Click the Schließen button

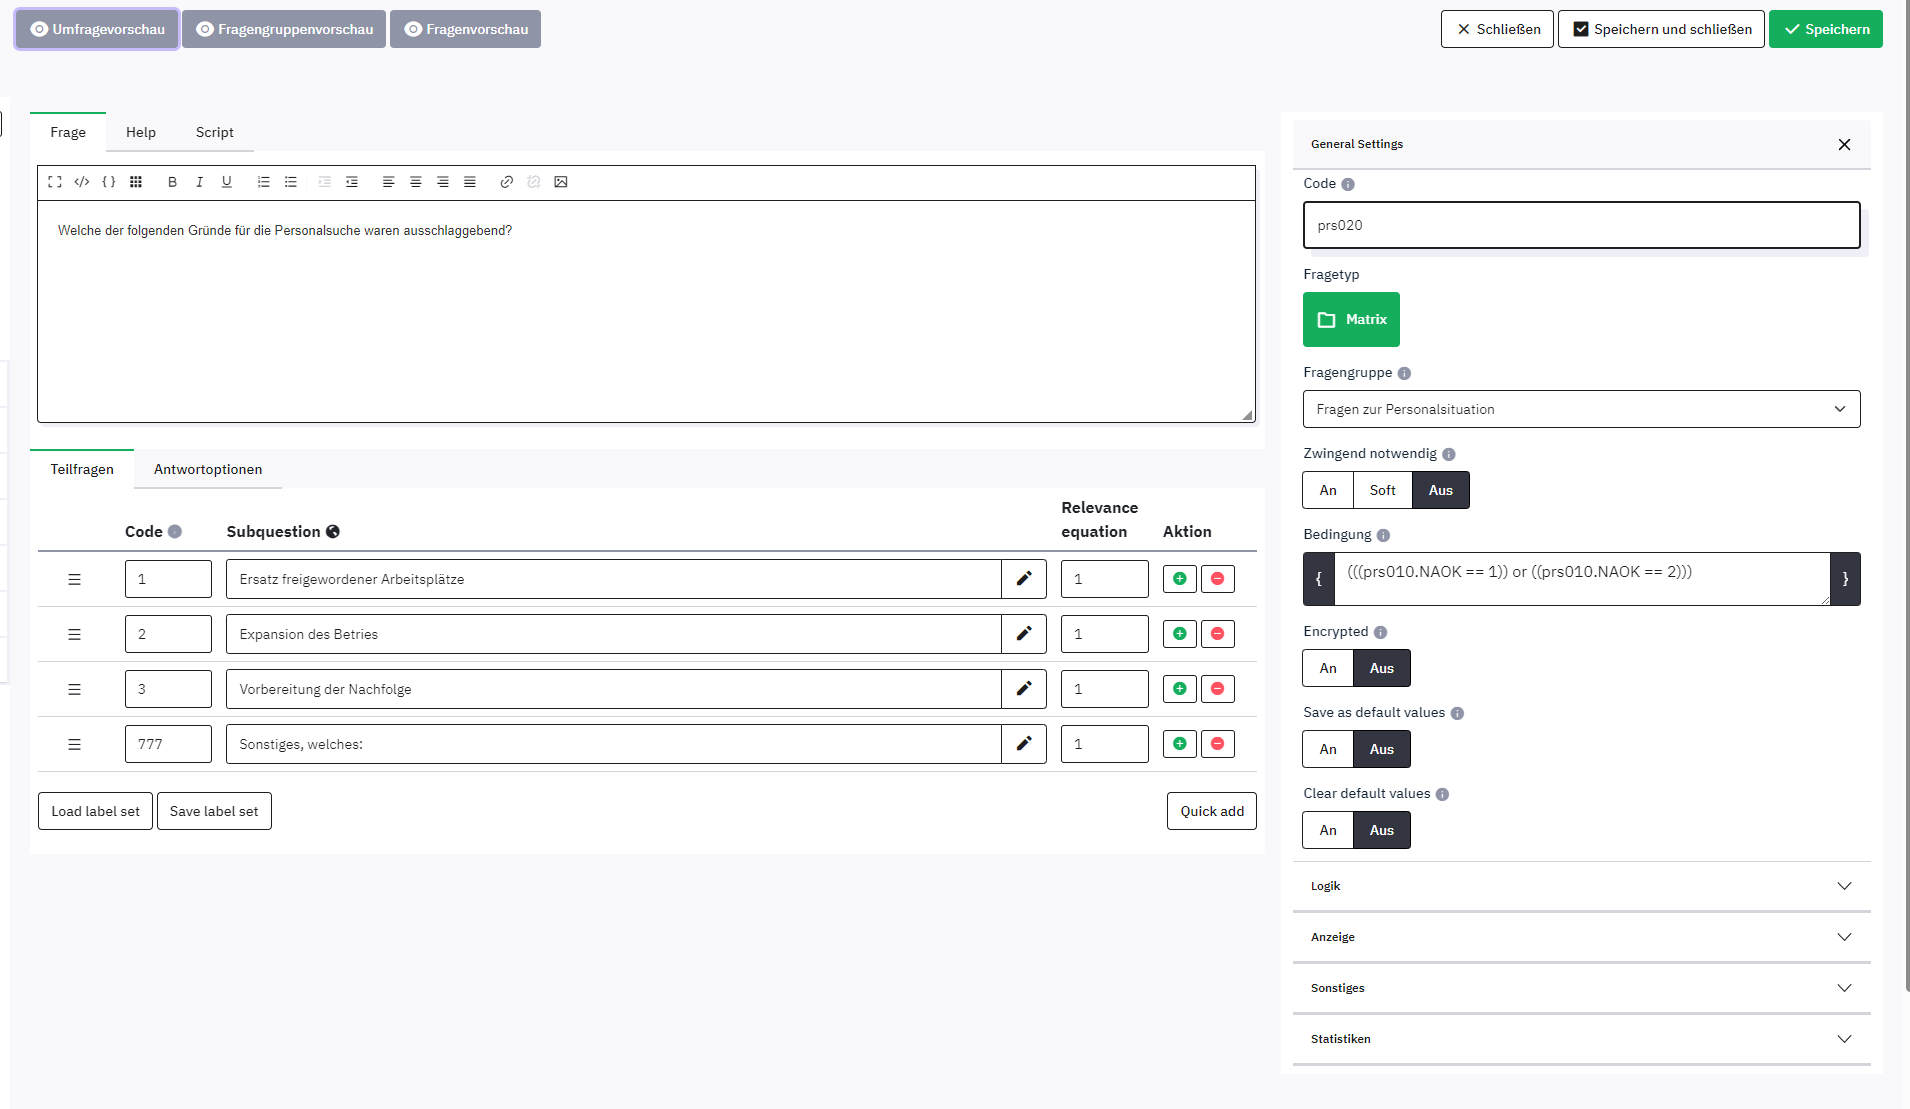click(x=1497, y=29)
